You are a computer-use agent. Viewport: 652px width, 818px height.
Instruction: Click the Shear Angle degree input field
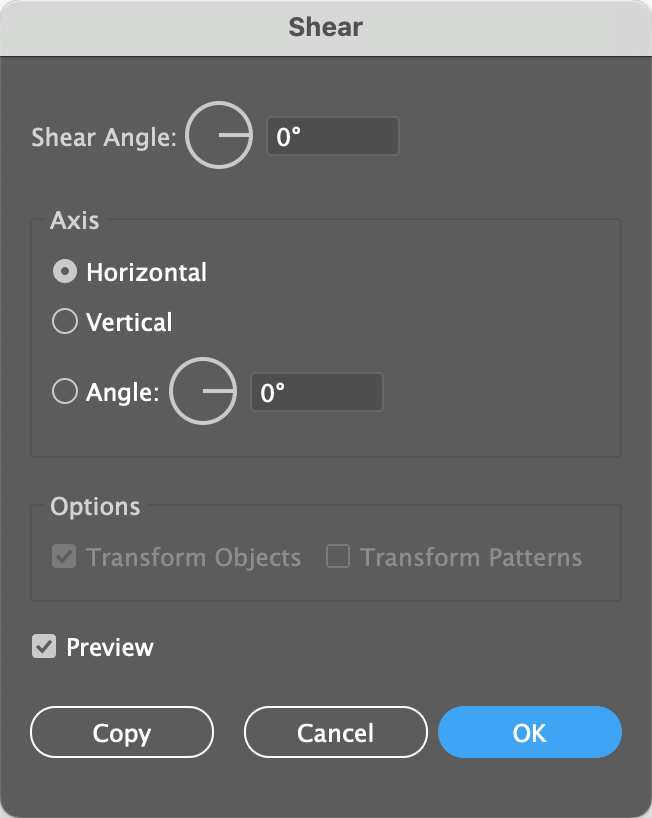pos(332,136)
